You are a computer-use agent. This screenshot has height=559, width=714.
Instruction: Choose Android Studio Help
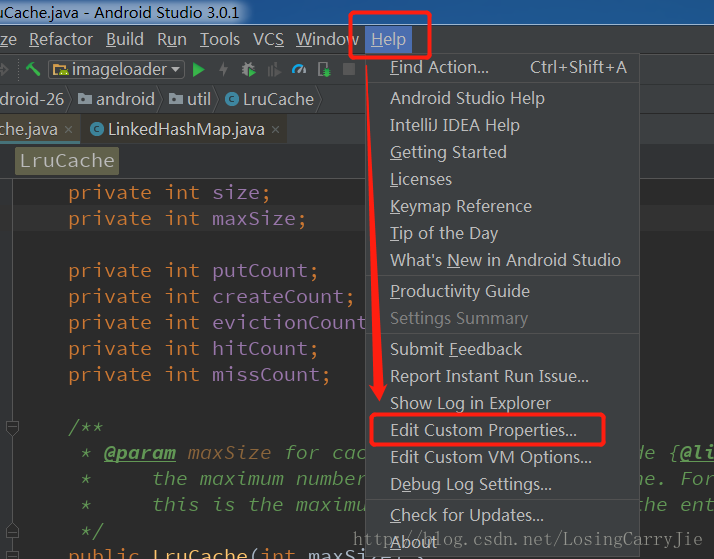[503, 98]
